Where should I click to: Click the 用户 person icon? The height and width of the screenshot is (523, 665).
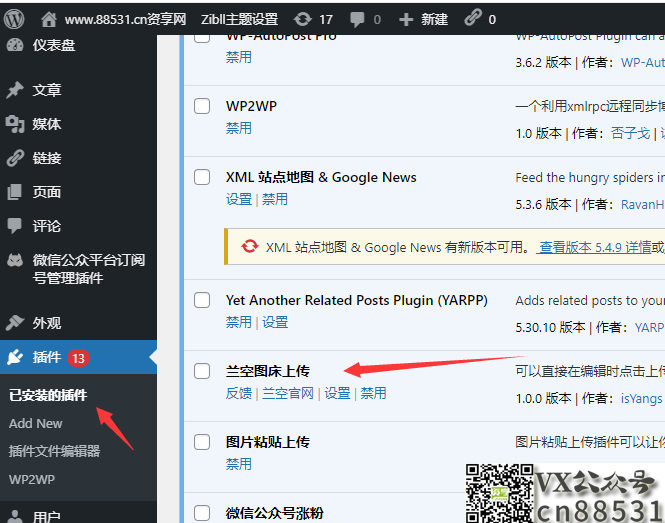pyautogui.click(x=15, y=517)
